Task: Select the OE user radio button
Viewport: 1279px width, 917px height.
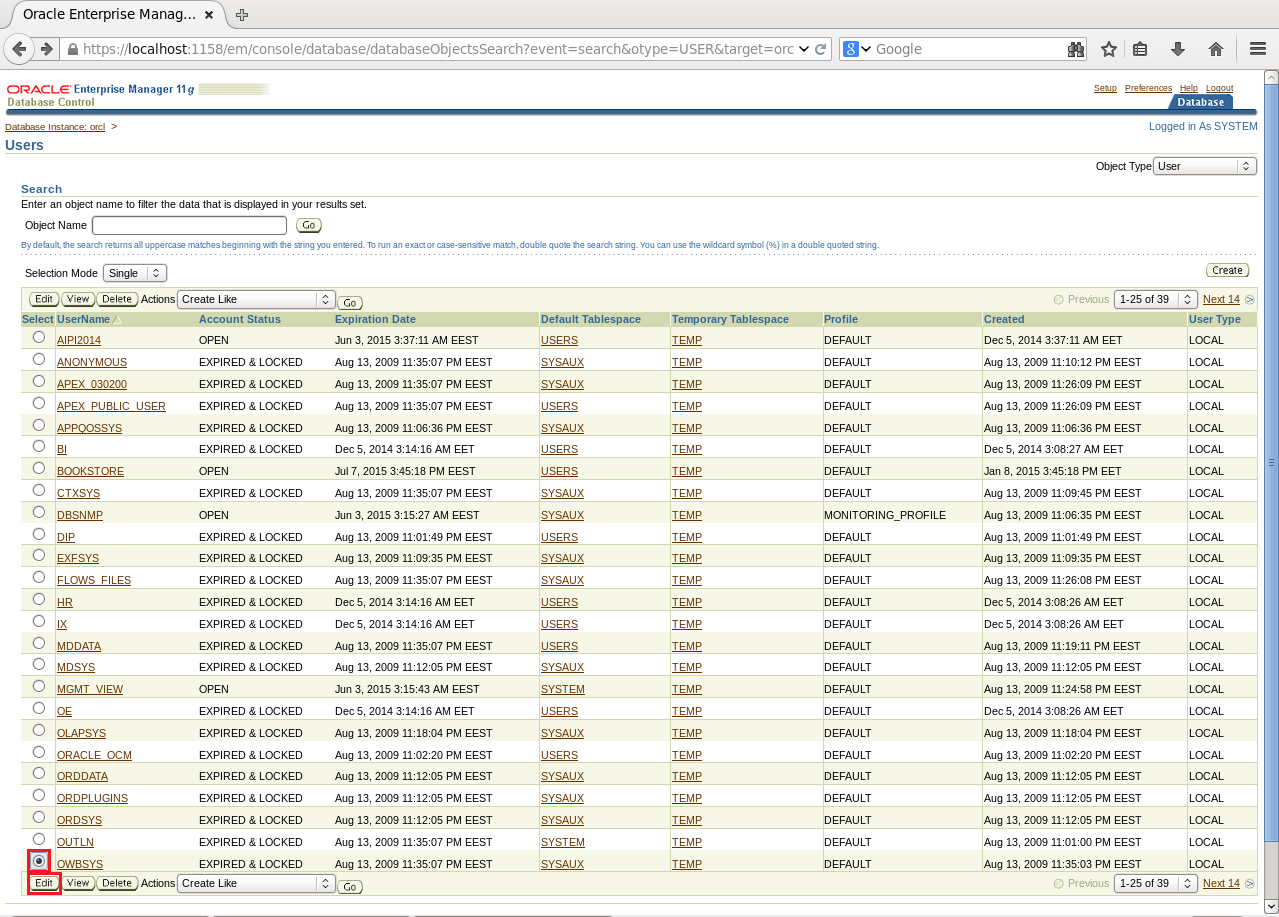Action: point(39,708)
